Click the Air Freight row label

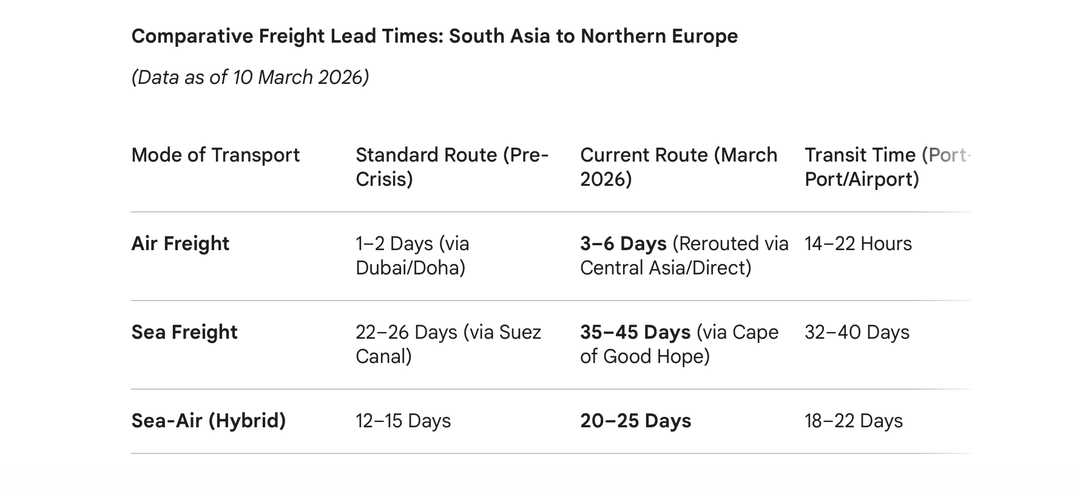click(x=180, y=244)
